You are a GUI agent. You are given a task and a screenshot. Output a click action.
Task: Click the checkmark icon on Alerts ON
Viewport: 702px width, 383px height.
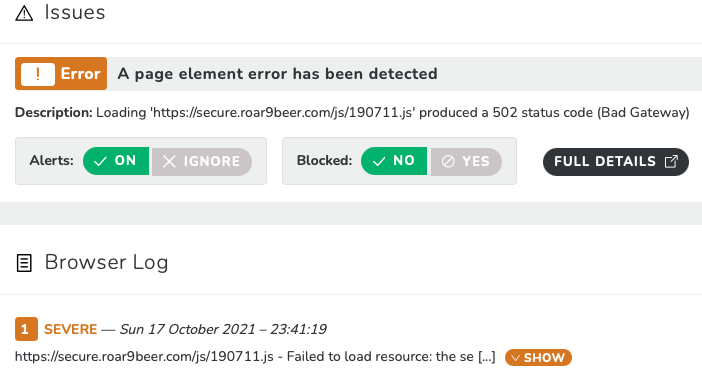100,161
